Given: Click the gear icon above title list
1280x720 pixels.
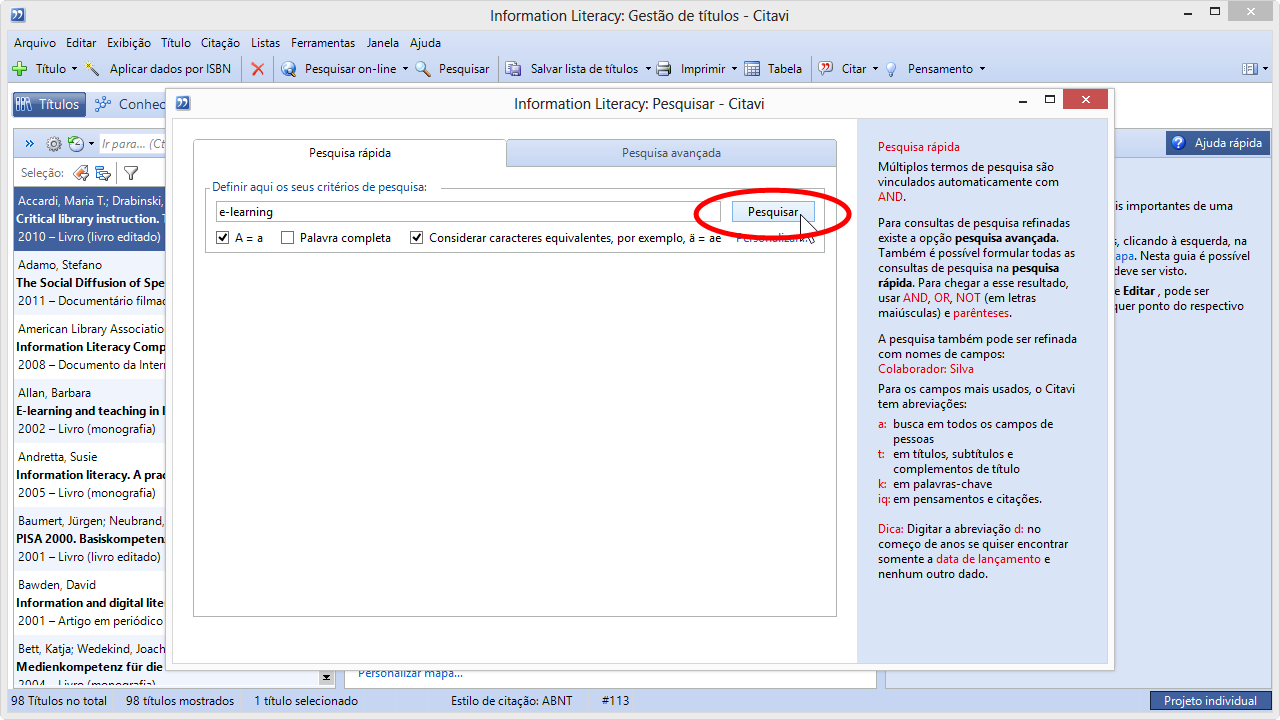Looking at the screenshot, I should click(54, 144).
